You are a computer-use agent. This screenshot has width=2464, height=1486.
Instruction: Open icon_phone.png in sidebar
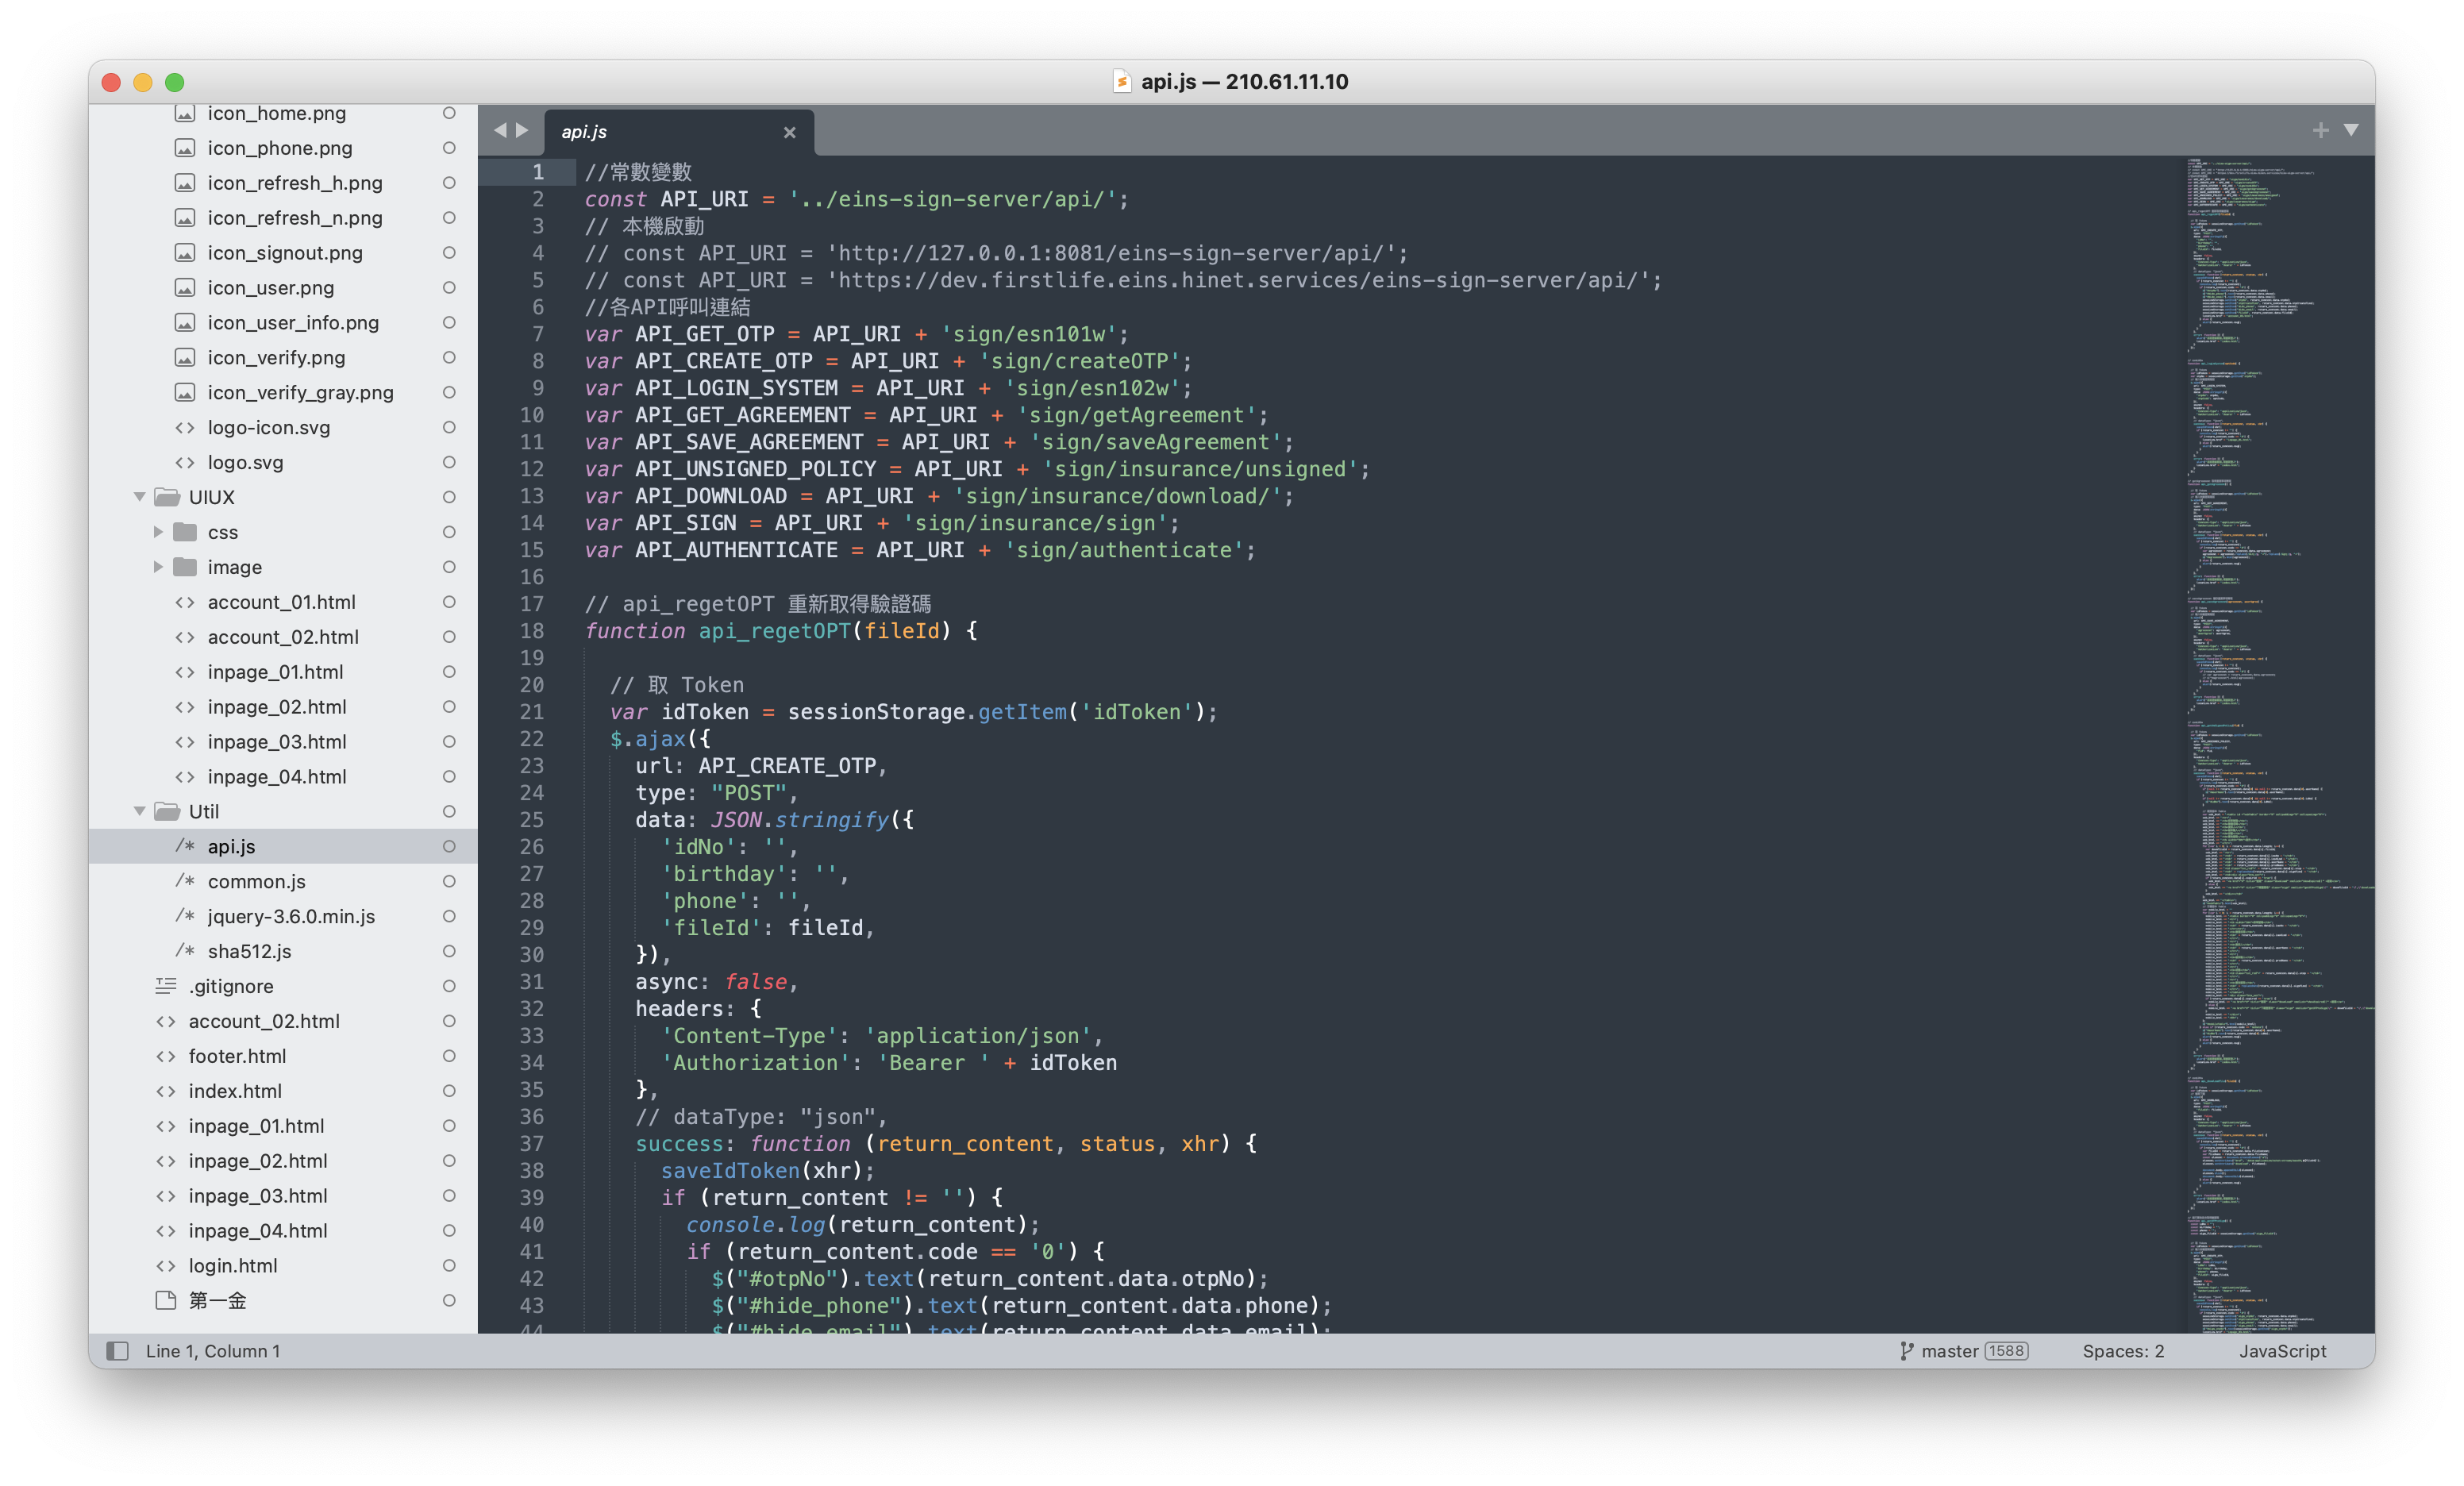[x=280, y=148]
